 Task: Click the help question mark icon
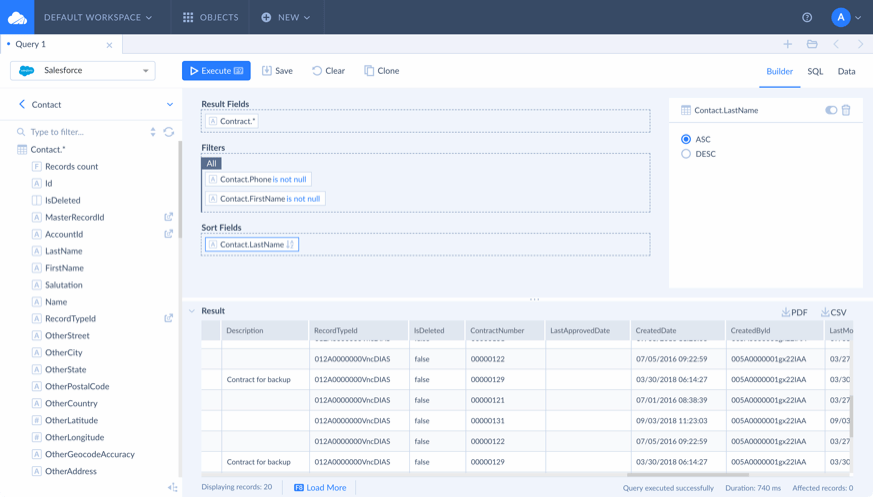click(x=807, y=17)
